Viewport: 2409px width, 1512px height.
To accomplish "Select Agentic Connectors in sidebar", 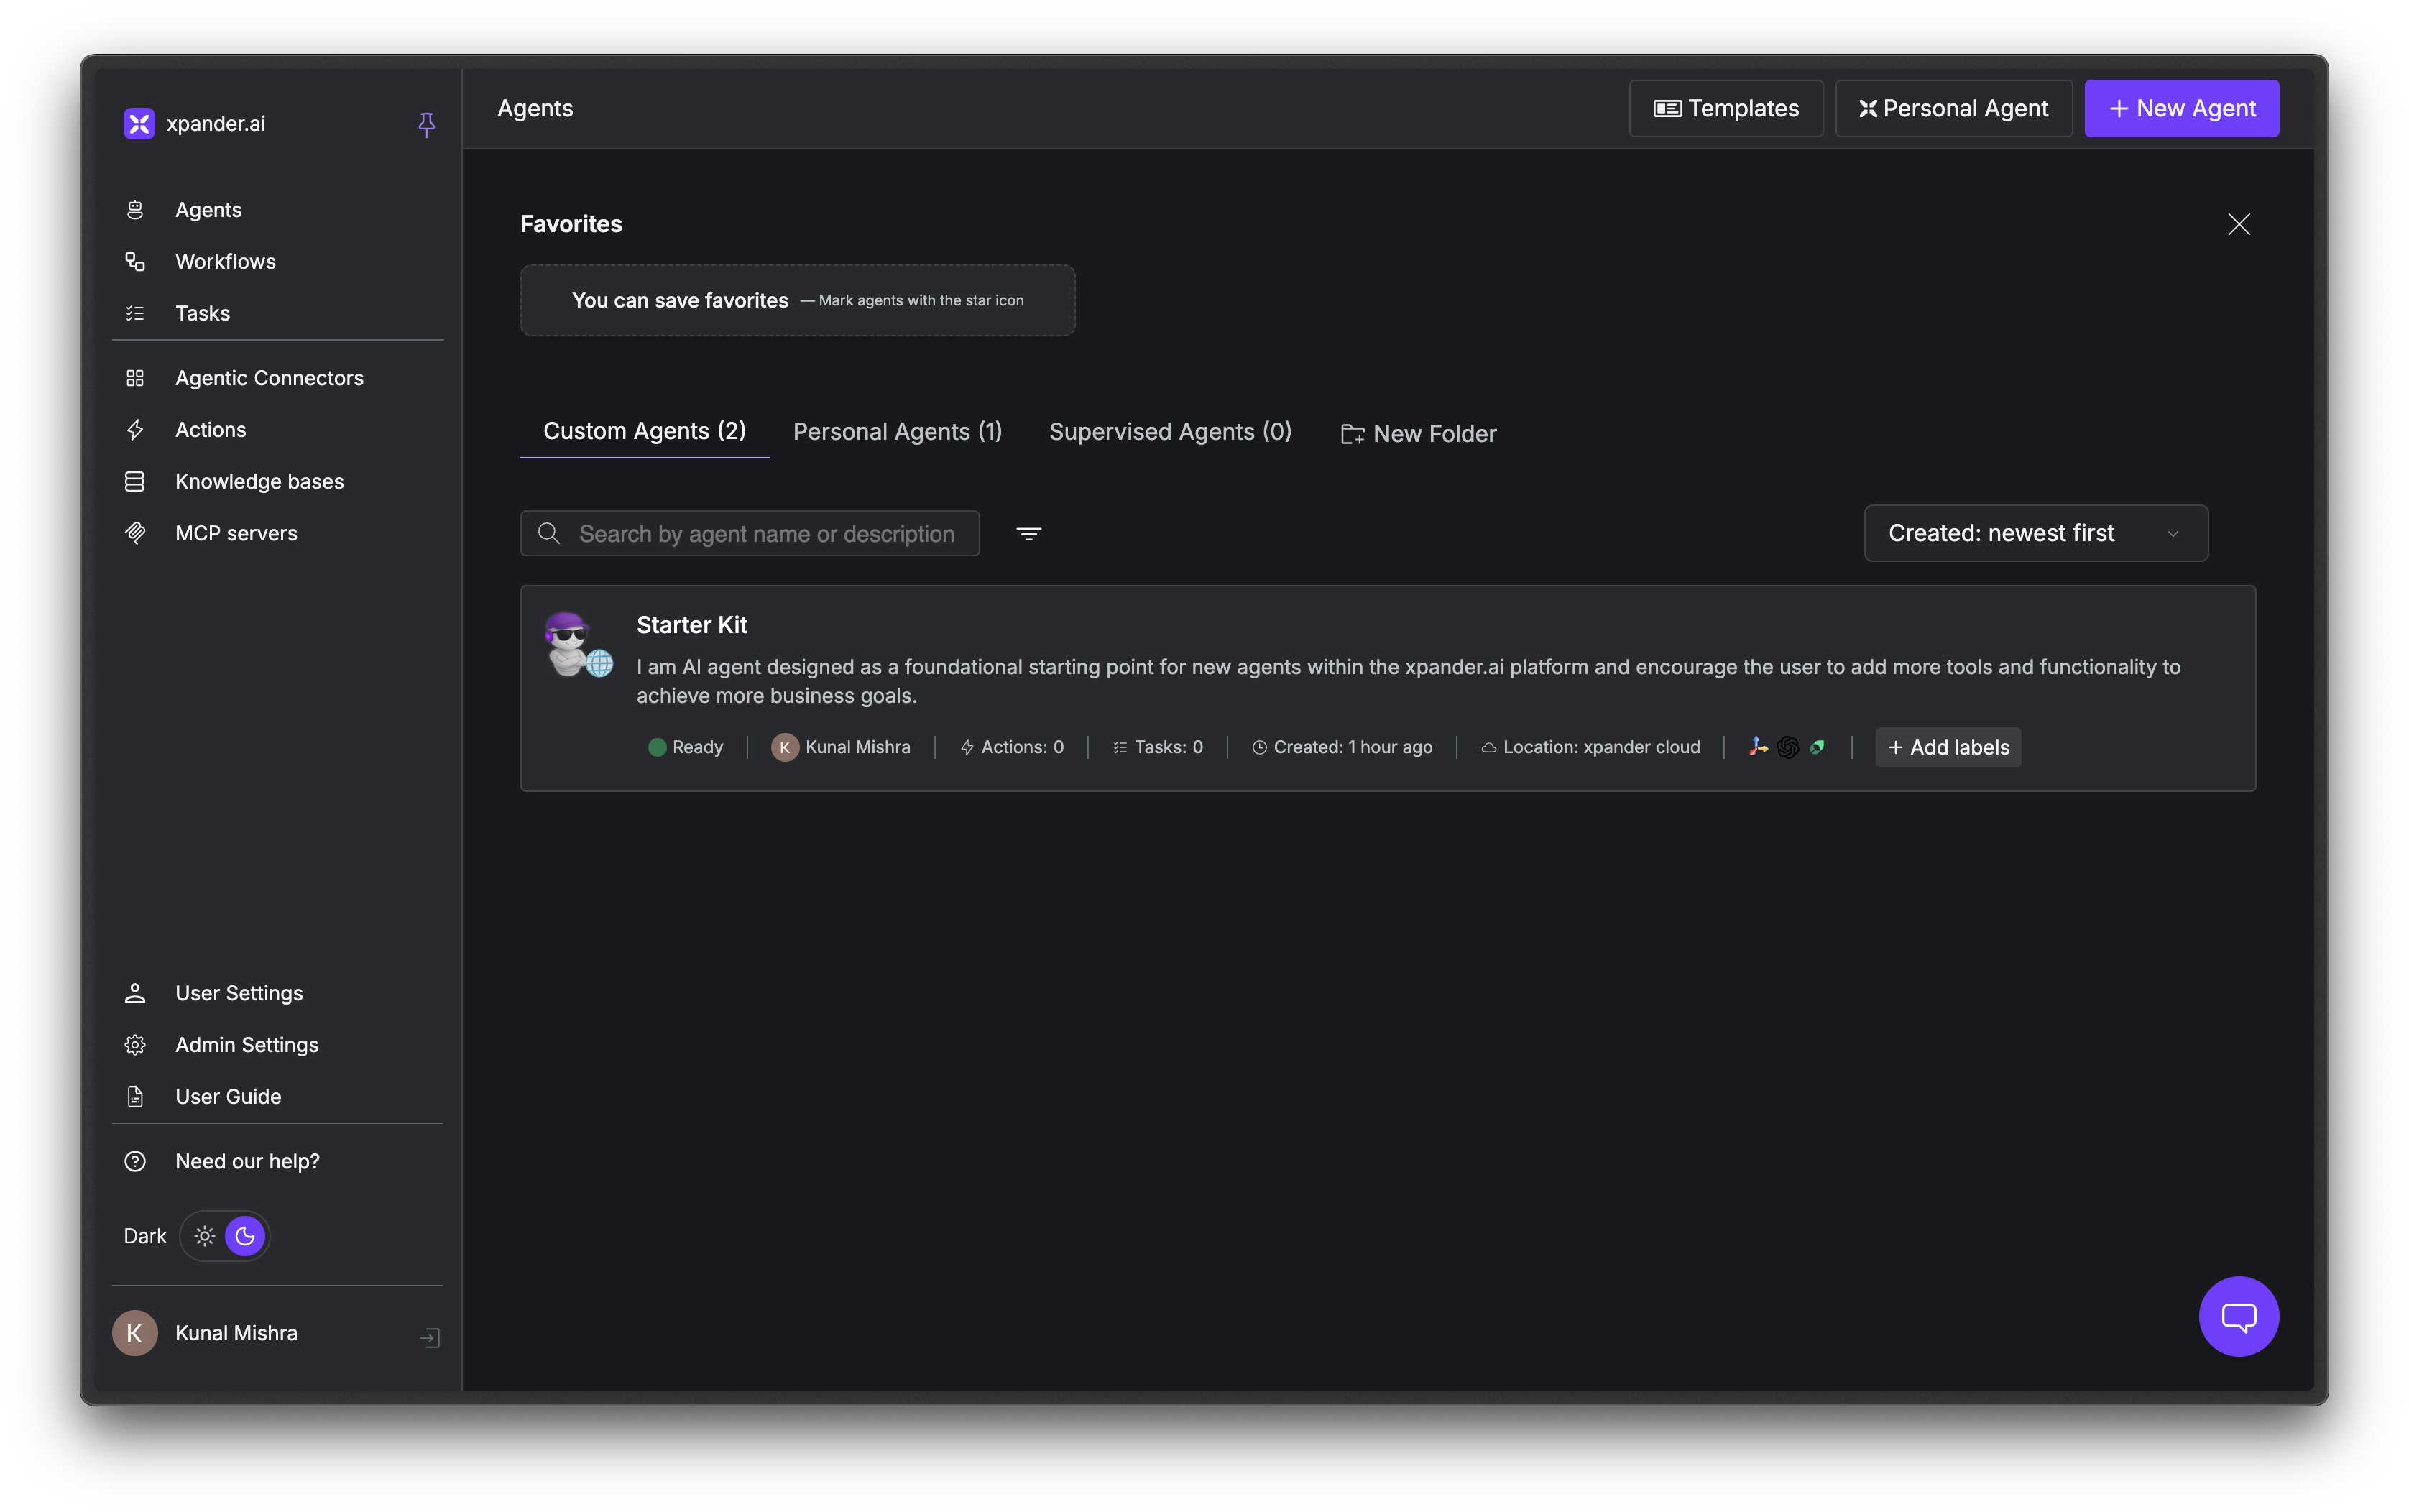I will point(136,378).
